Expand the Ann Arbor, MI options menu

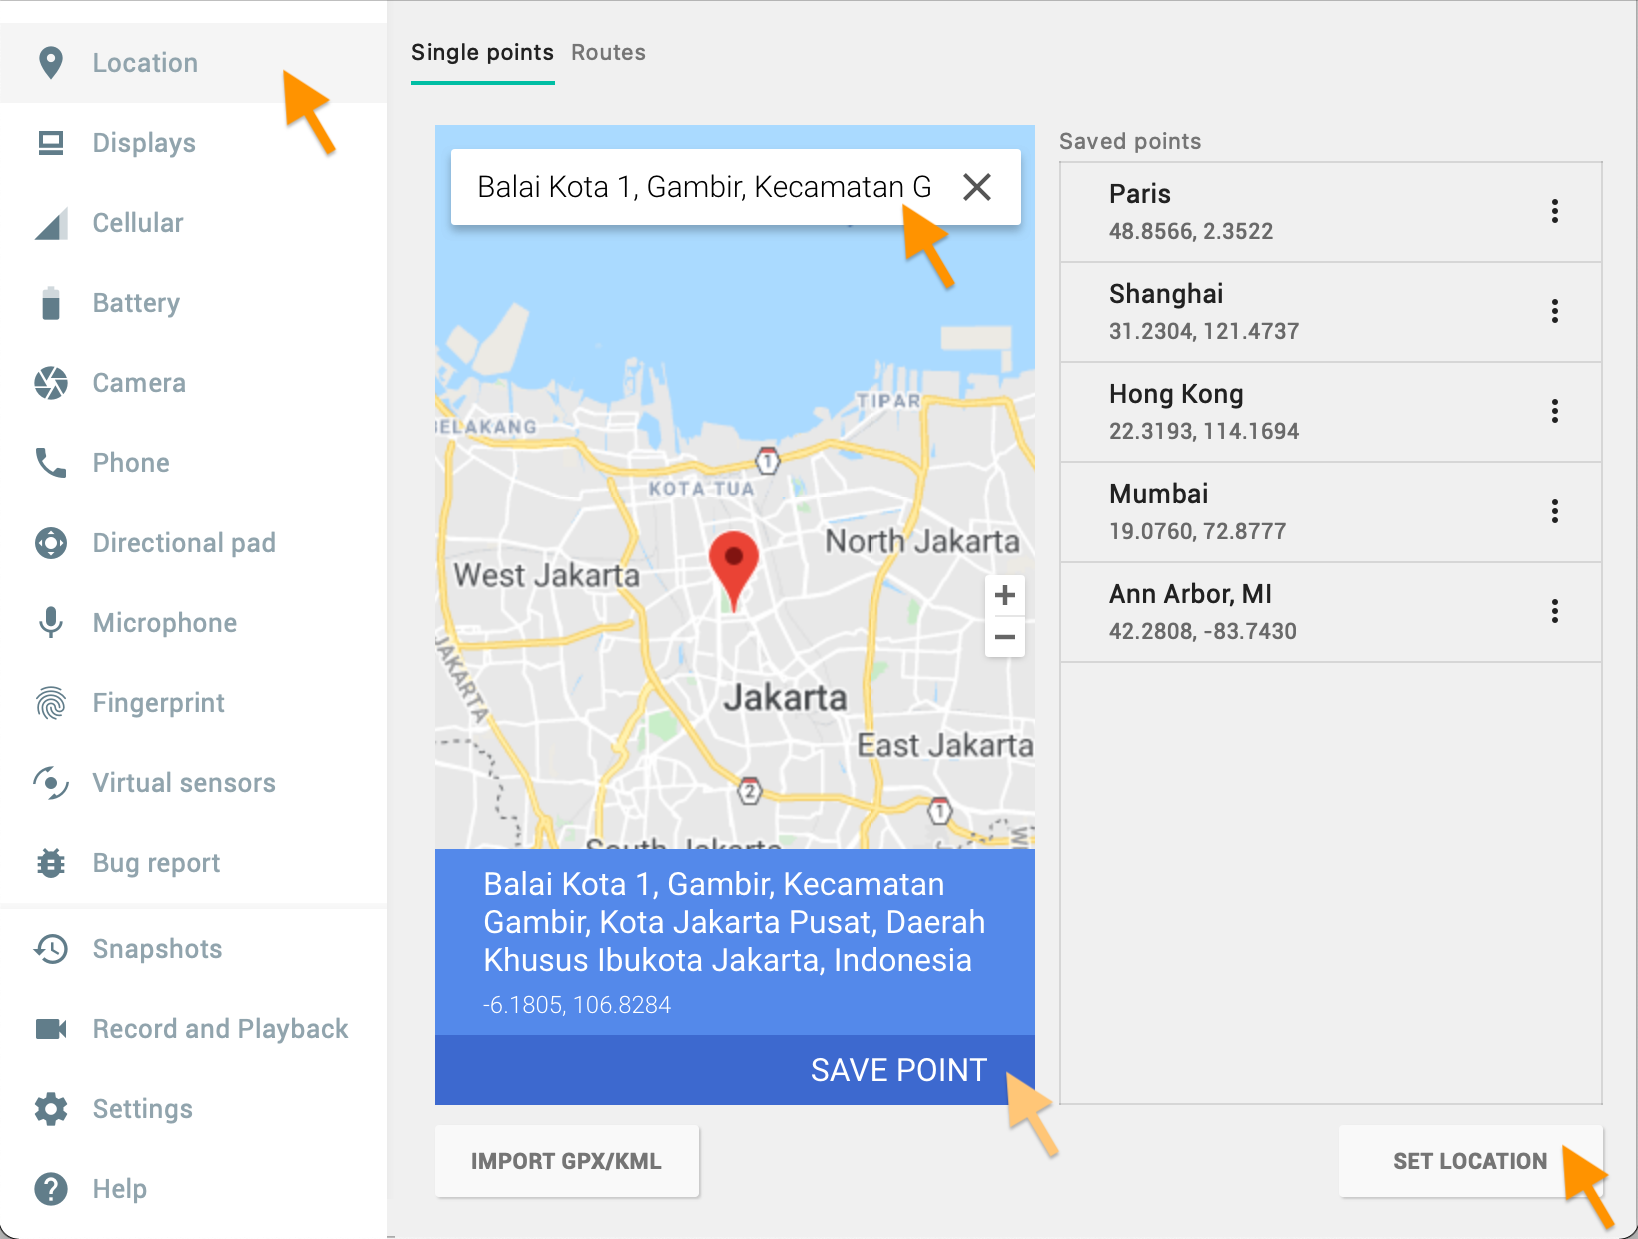point(1554,611)
